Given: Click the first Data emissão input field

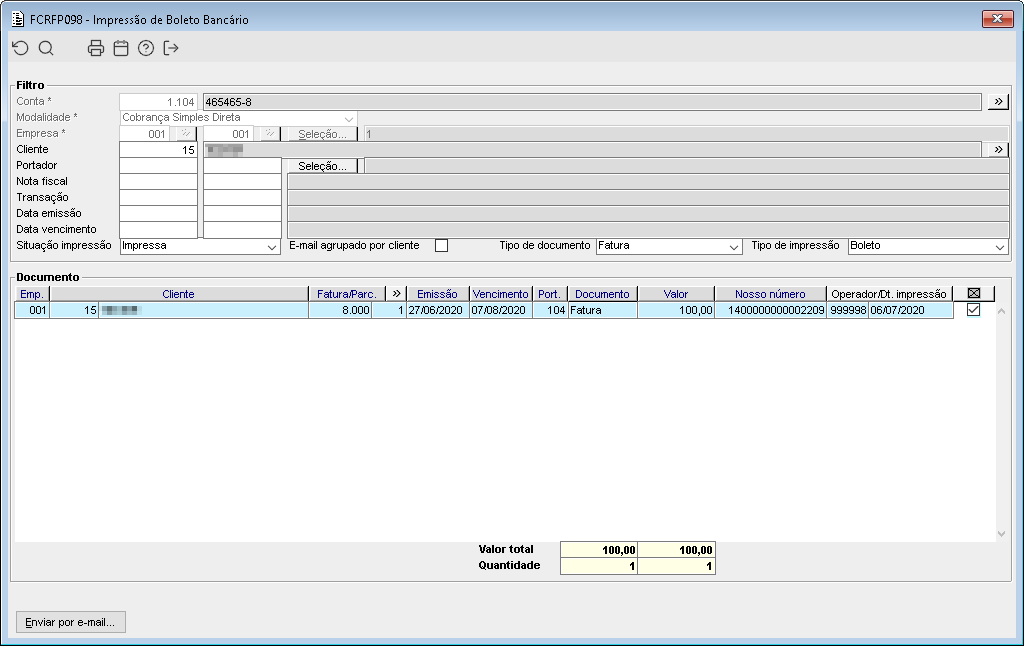Looking at the screenshot, I should click(x=158, y=214).
